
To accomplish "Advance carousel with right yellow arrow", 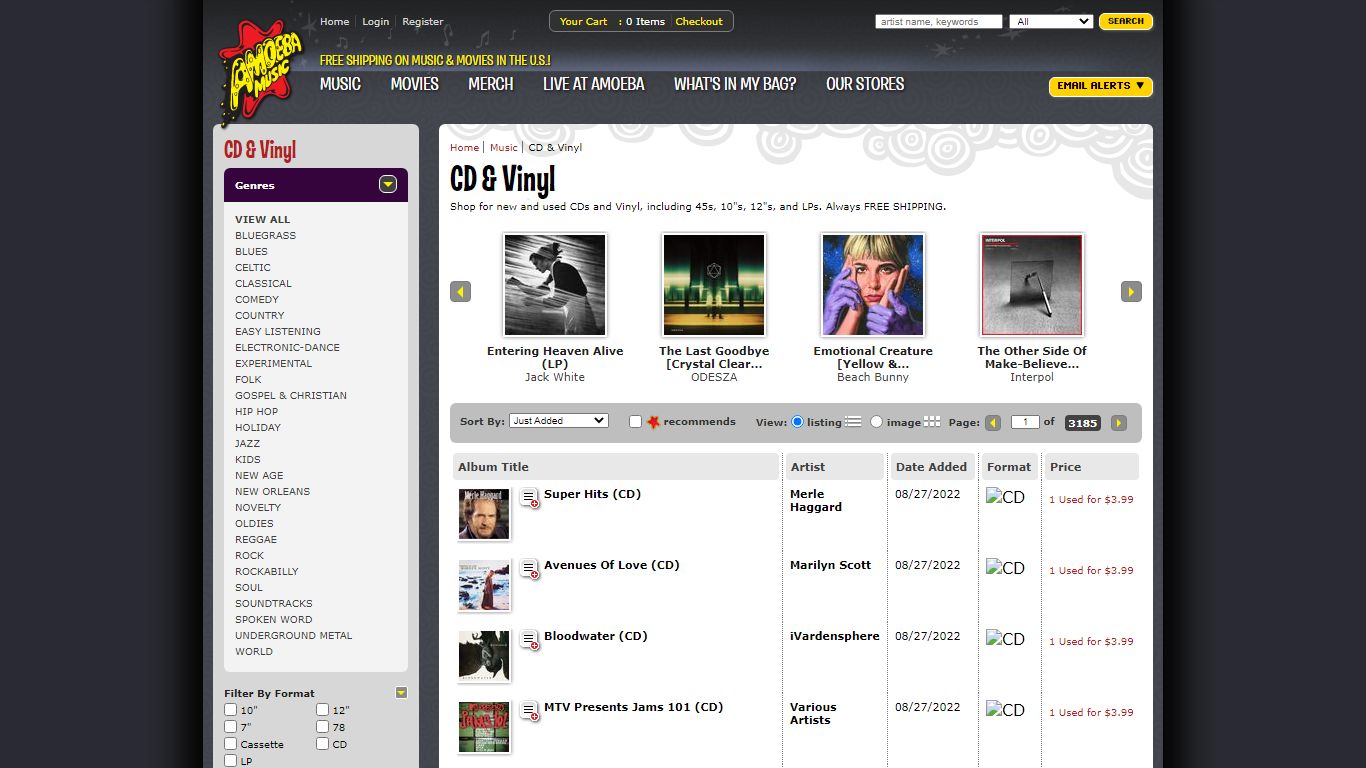I will click(x=1131, y=292).
